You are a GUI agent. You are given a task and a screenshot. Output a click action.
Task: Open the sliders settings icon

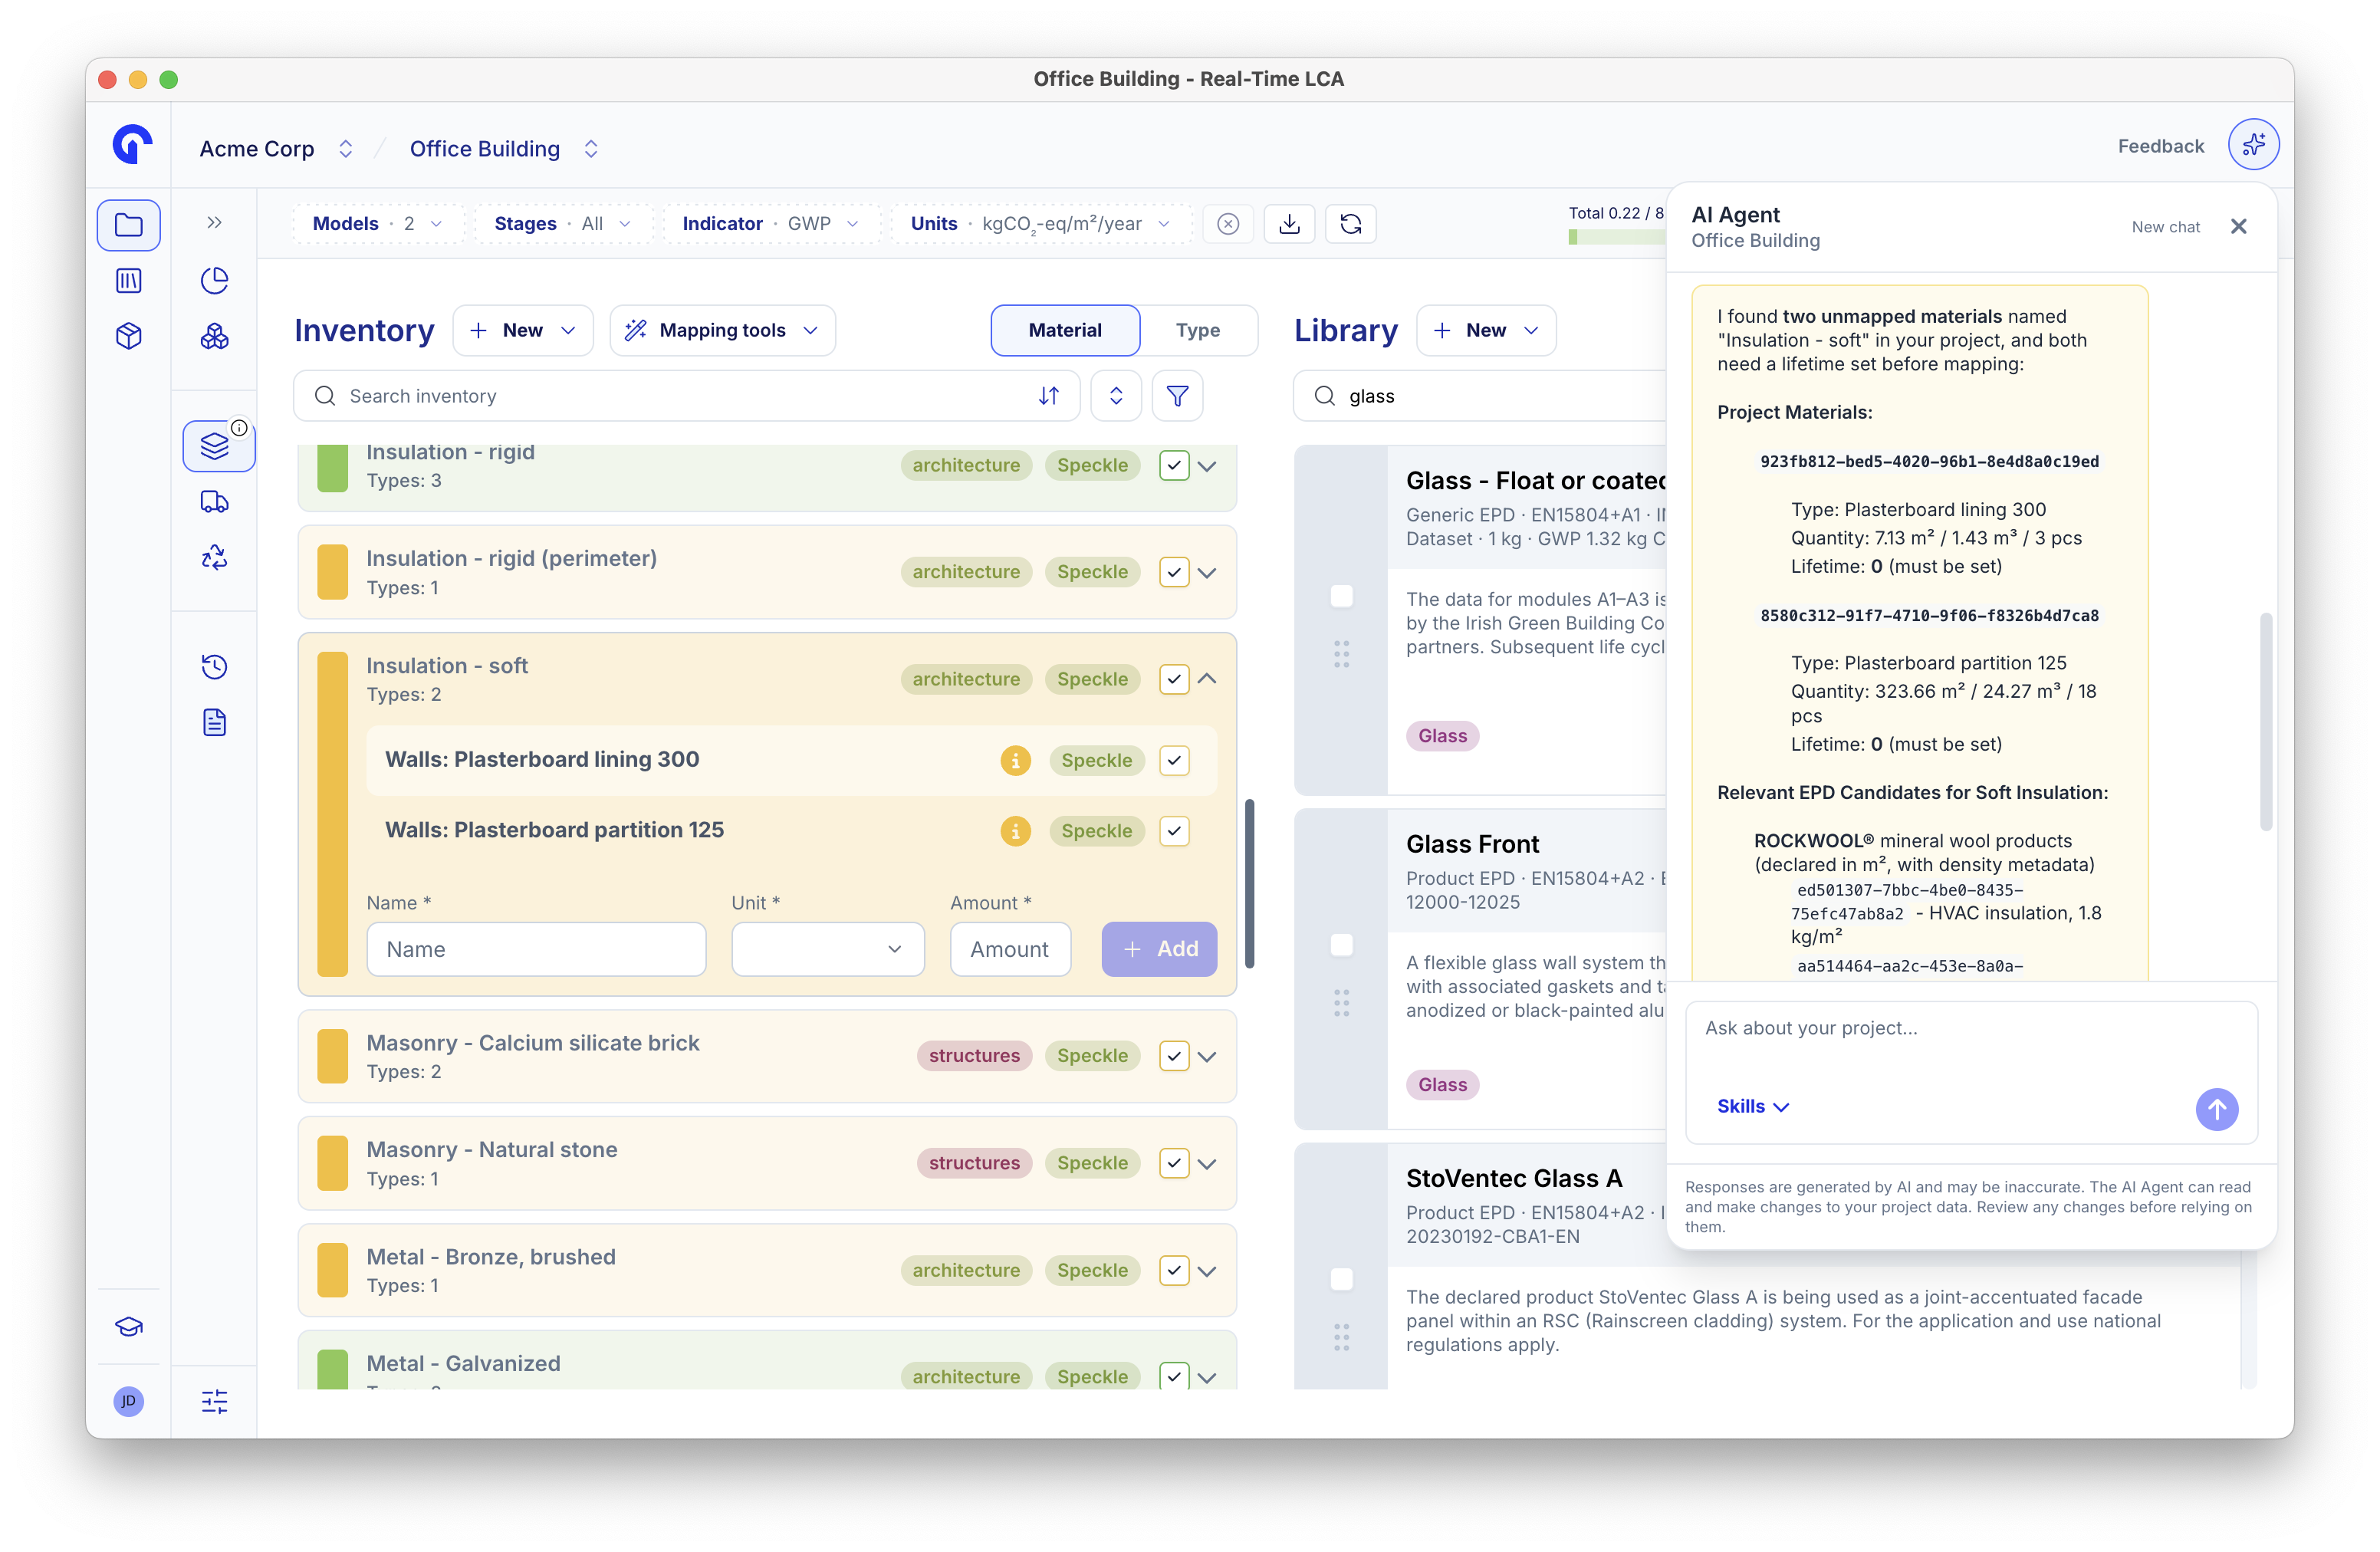coord(214,1402)
